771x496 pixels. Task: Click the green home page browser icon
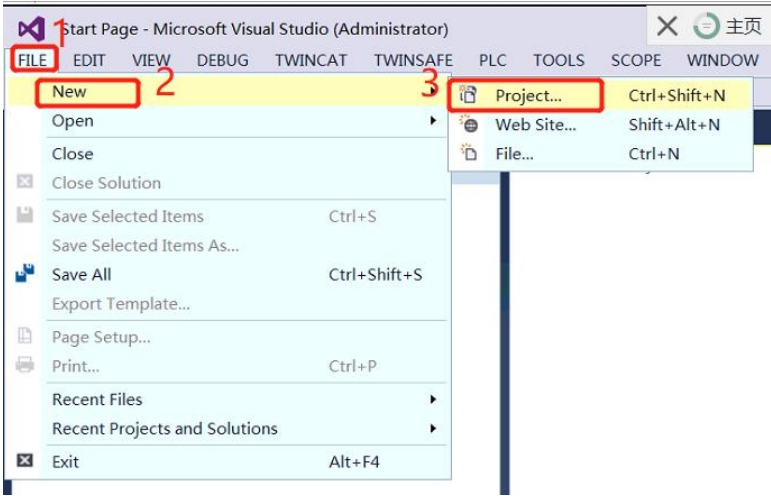[707, 26]
